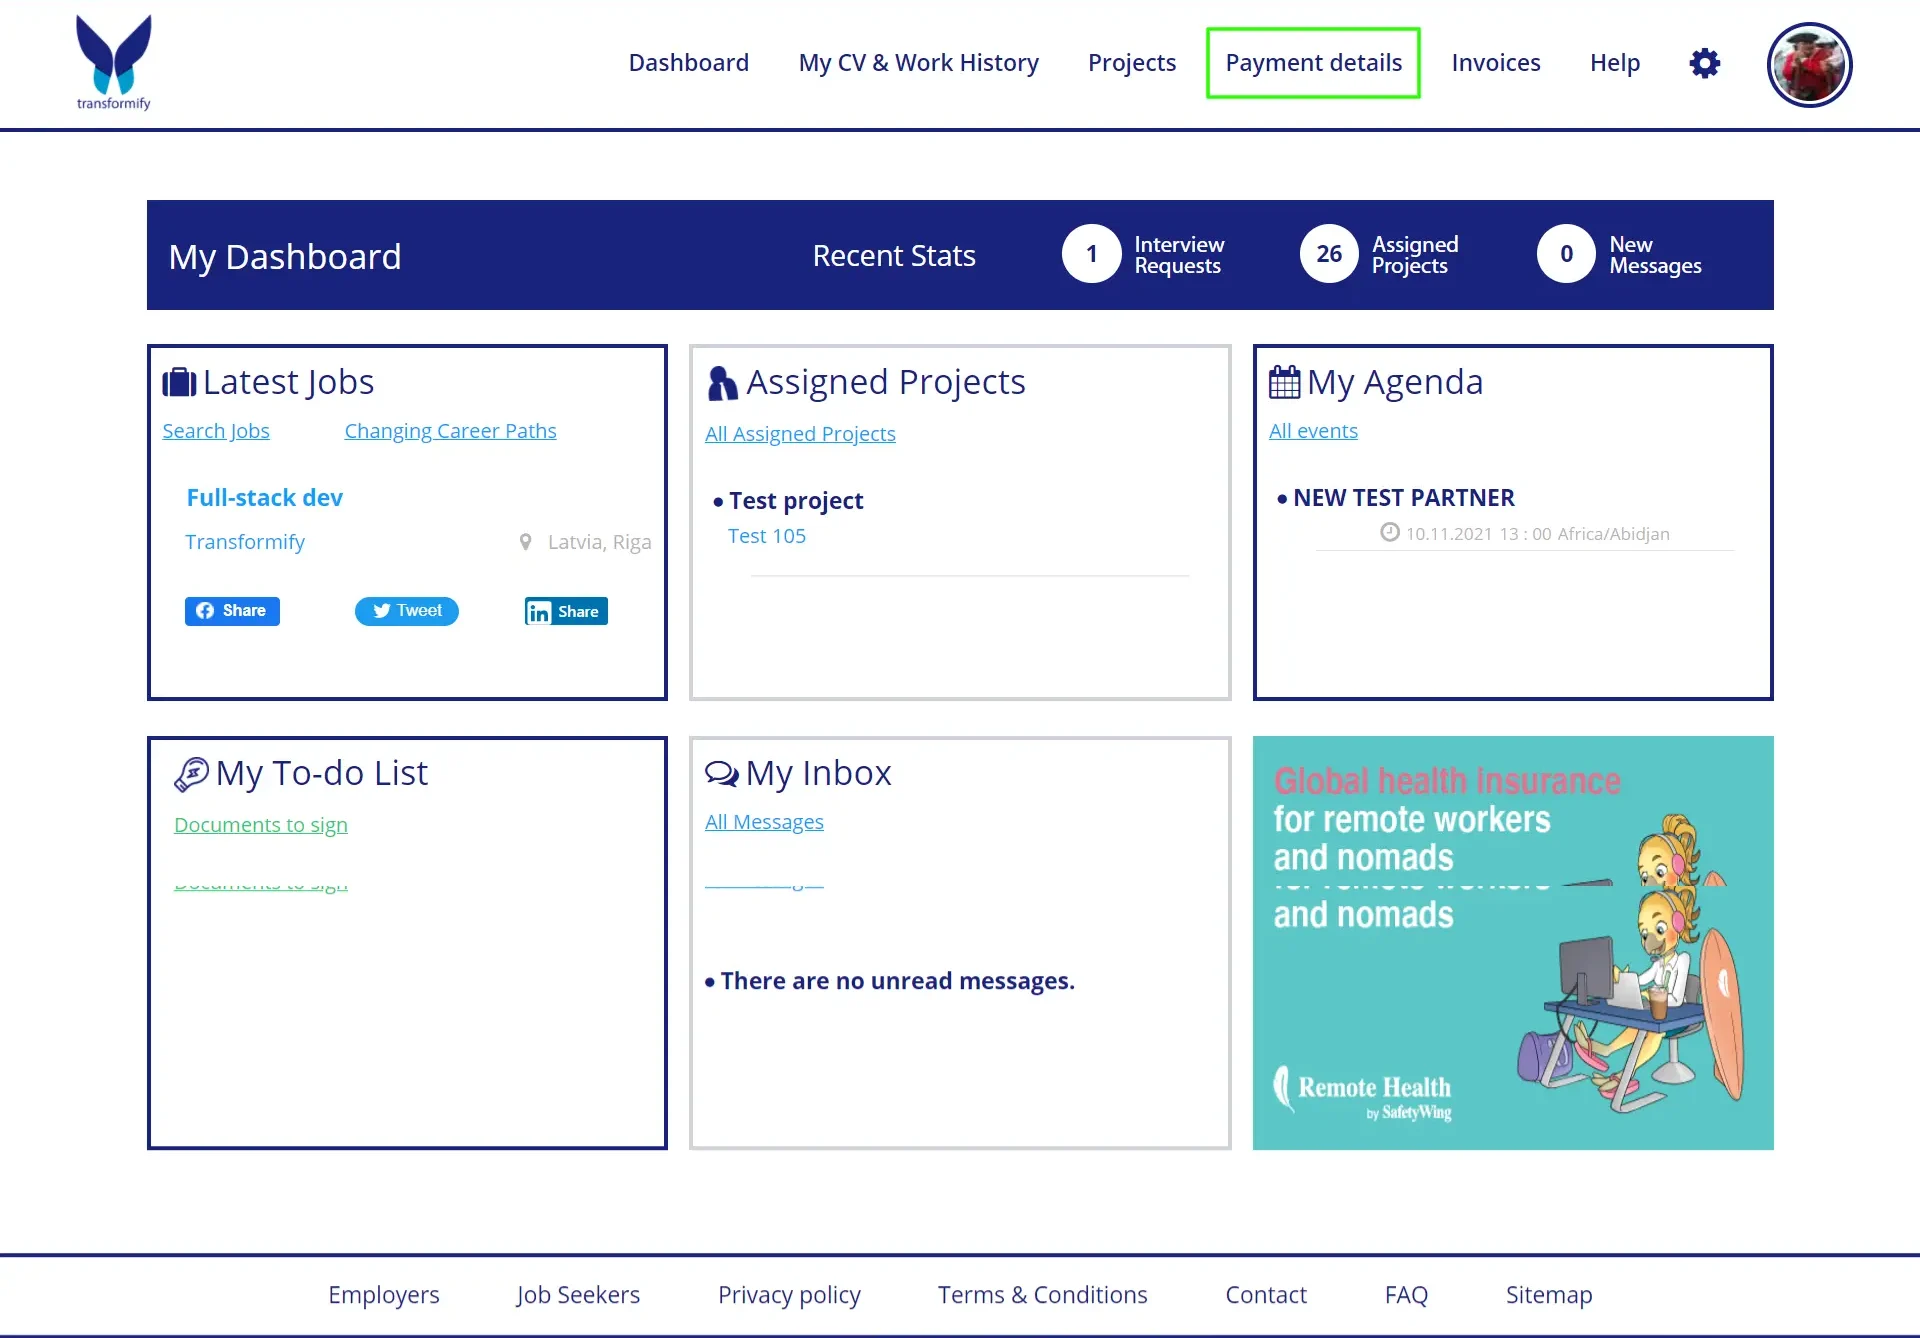Open My CV & Work History
The width and height of the screenshot is (1920, 1338).
tap(919, 63)
